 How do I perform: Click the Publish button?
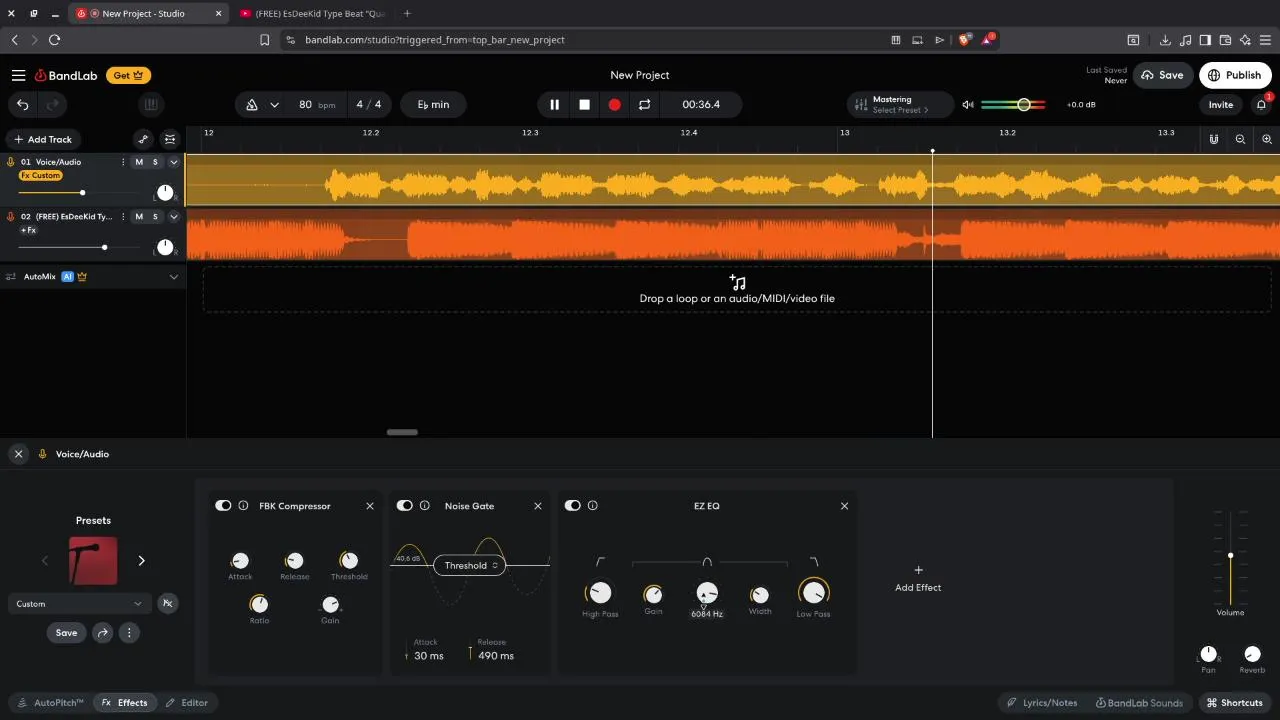point(1235,75)
